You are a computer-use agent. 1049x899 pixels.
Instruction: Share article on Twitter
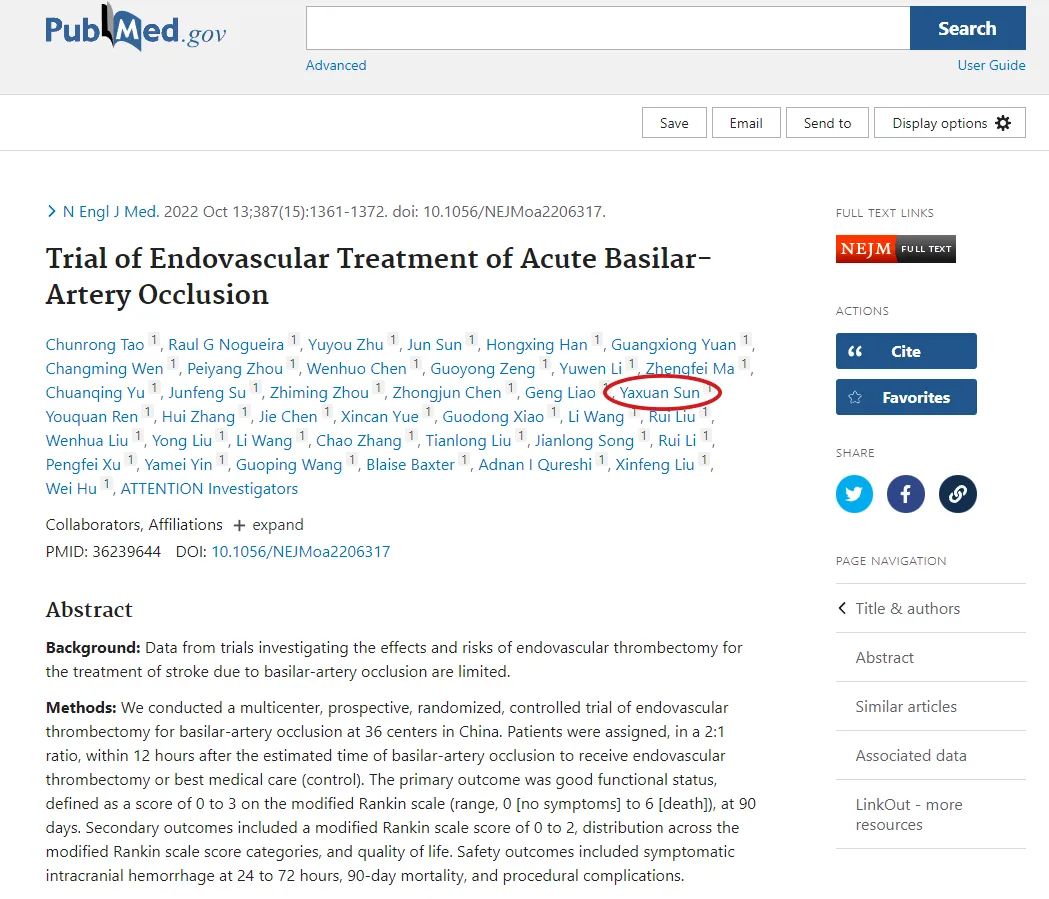[x=854, y=494]
